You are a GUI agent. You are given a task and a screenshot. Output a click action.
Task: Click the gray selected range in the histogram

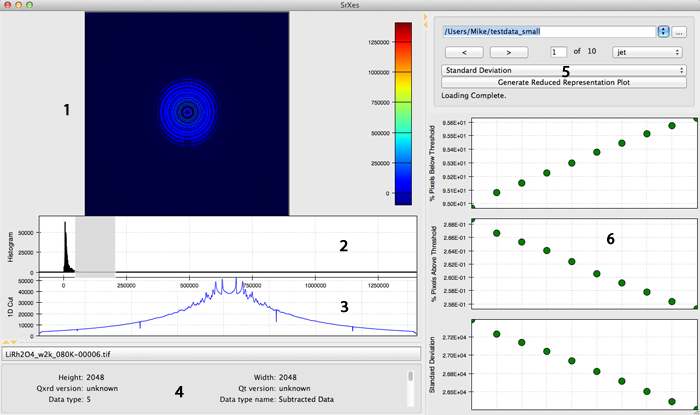click(95, 247)
